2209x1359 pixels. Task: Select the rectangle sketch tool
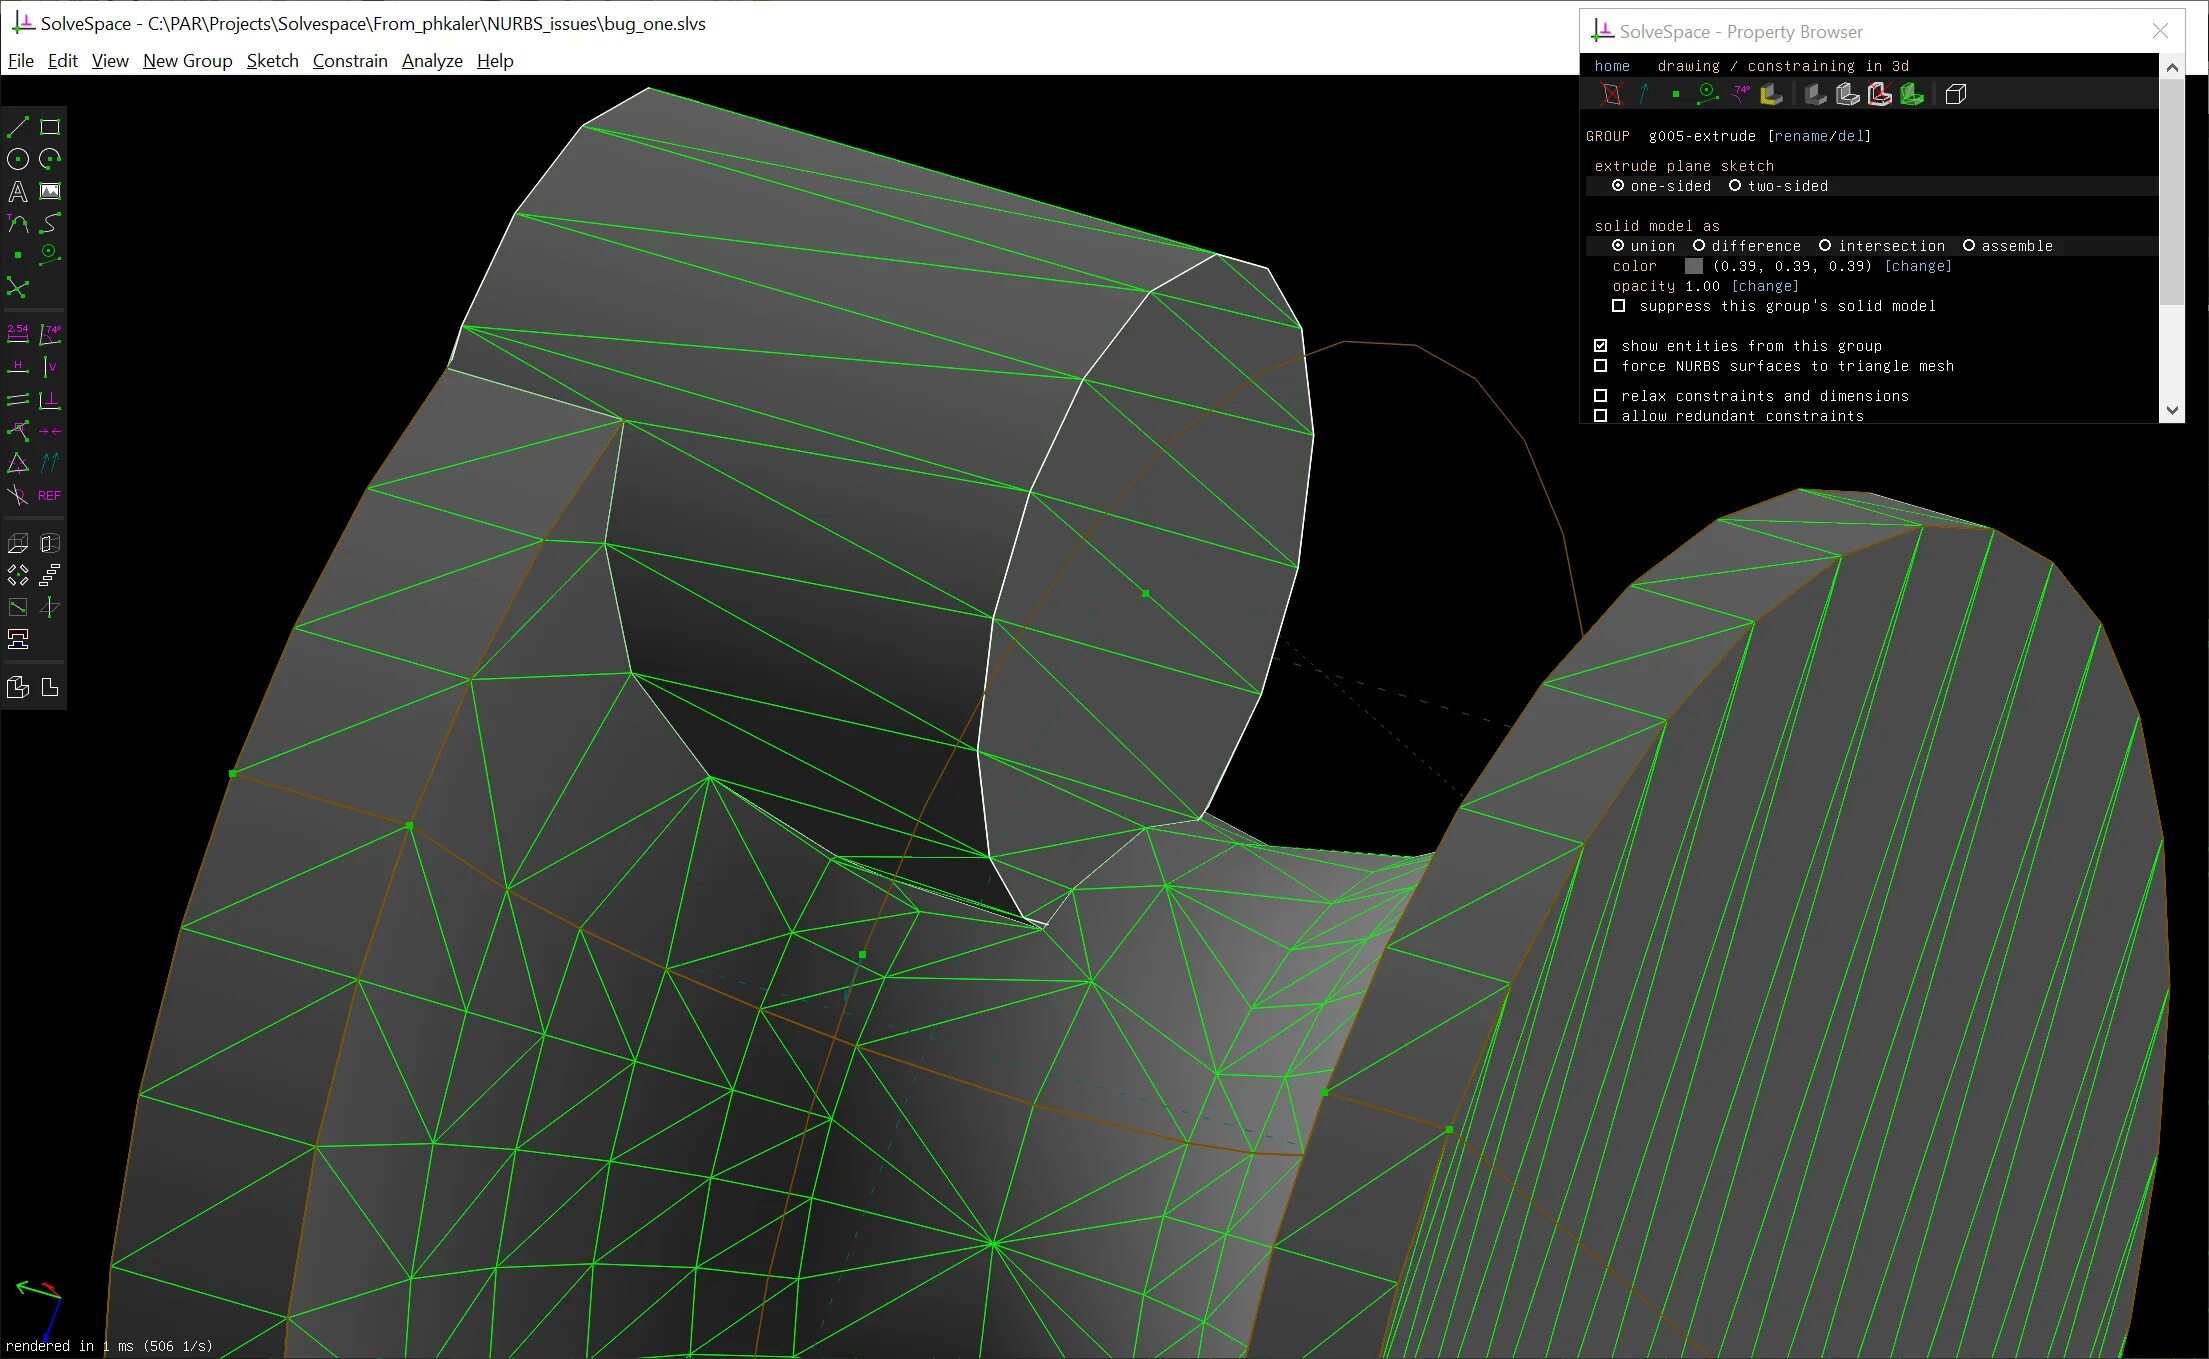coord(50,127)
